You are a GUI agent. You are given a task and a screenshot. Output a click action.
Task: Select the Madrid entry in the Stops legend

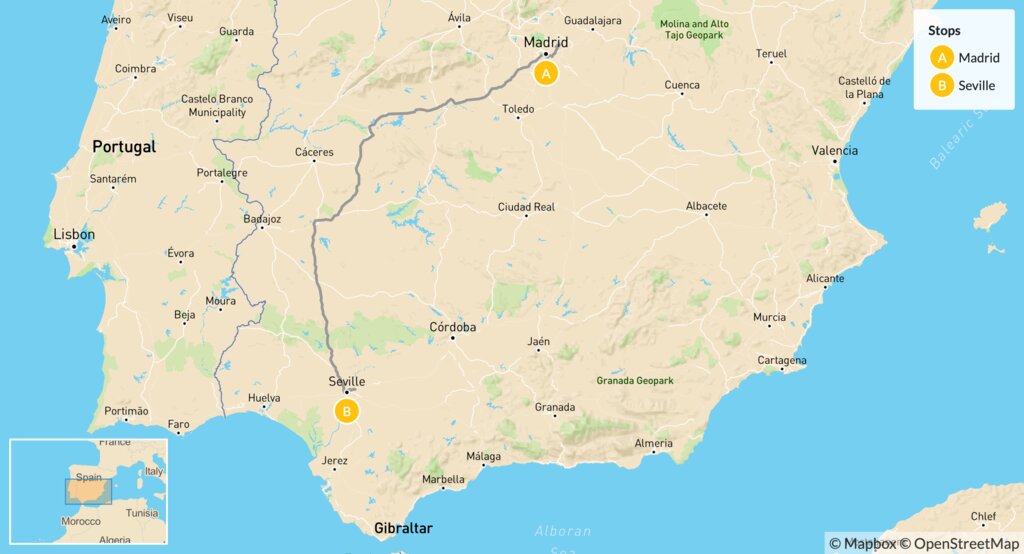tap(965, 57)
